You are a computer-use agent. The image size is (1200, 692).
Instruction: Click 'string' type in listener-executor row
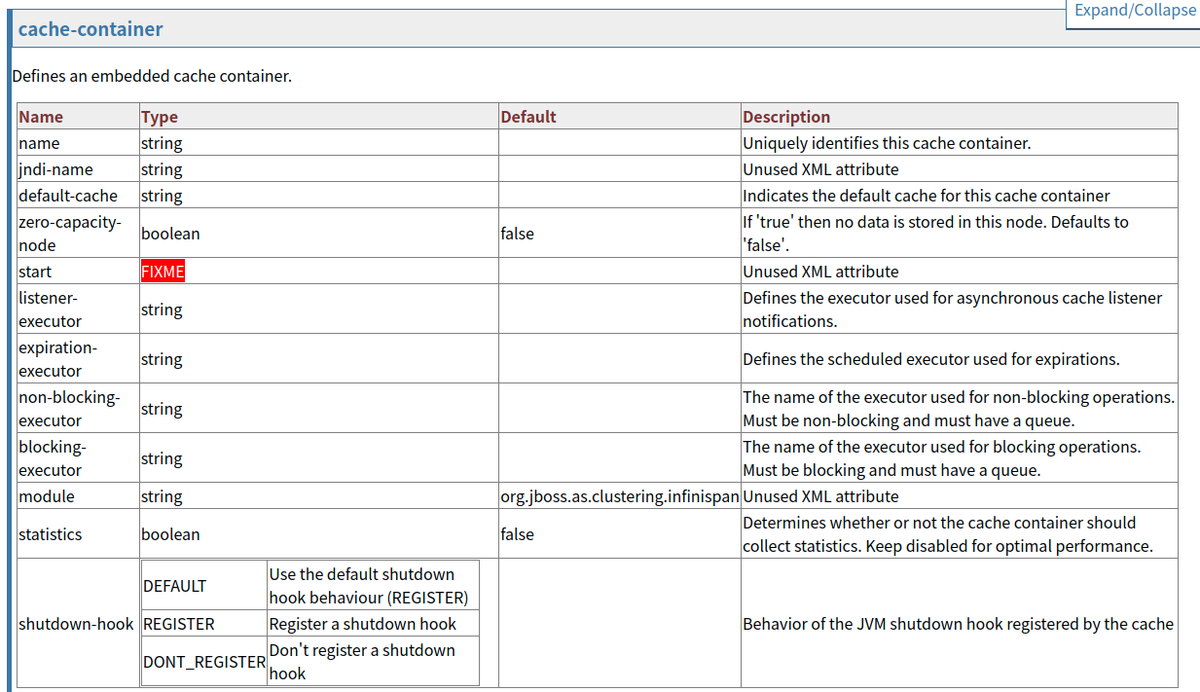[x=161, y=310]
